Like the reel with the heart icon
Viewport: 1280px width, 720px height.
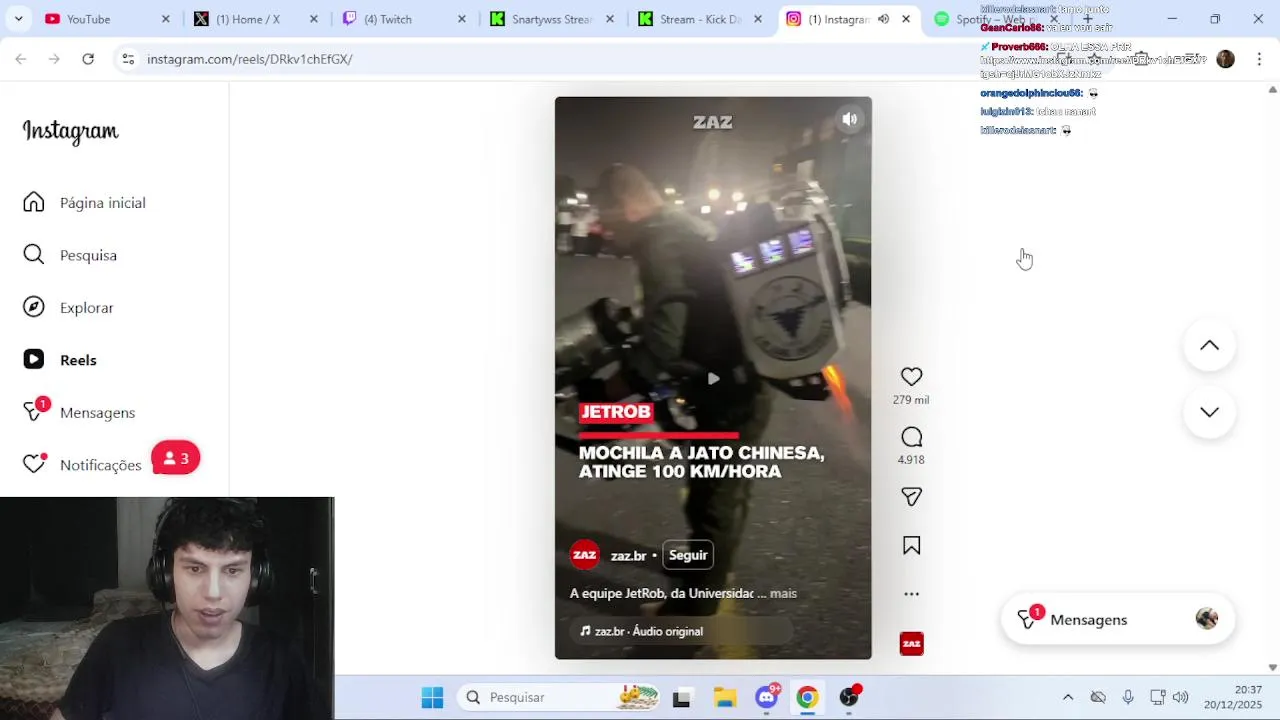click(911, 377)
